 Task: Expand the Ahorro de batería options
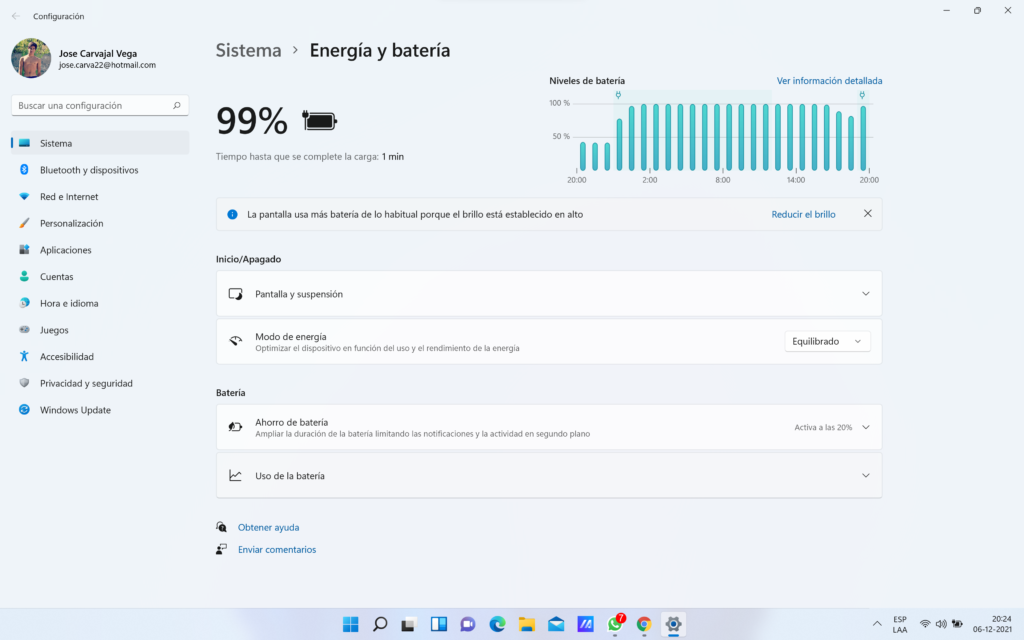point(866,427)
